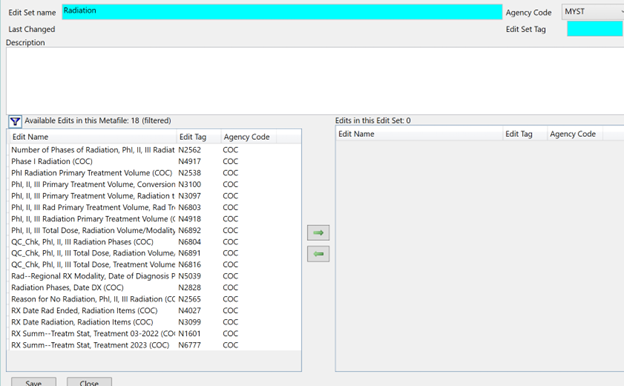
Task: Select edit with tag N3100
Action: pyautogui.click(x=154, y=185)
